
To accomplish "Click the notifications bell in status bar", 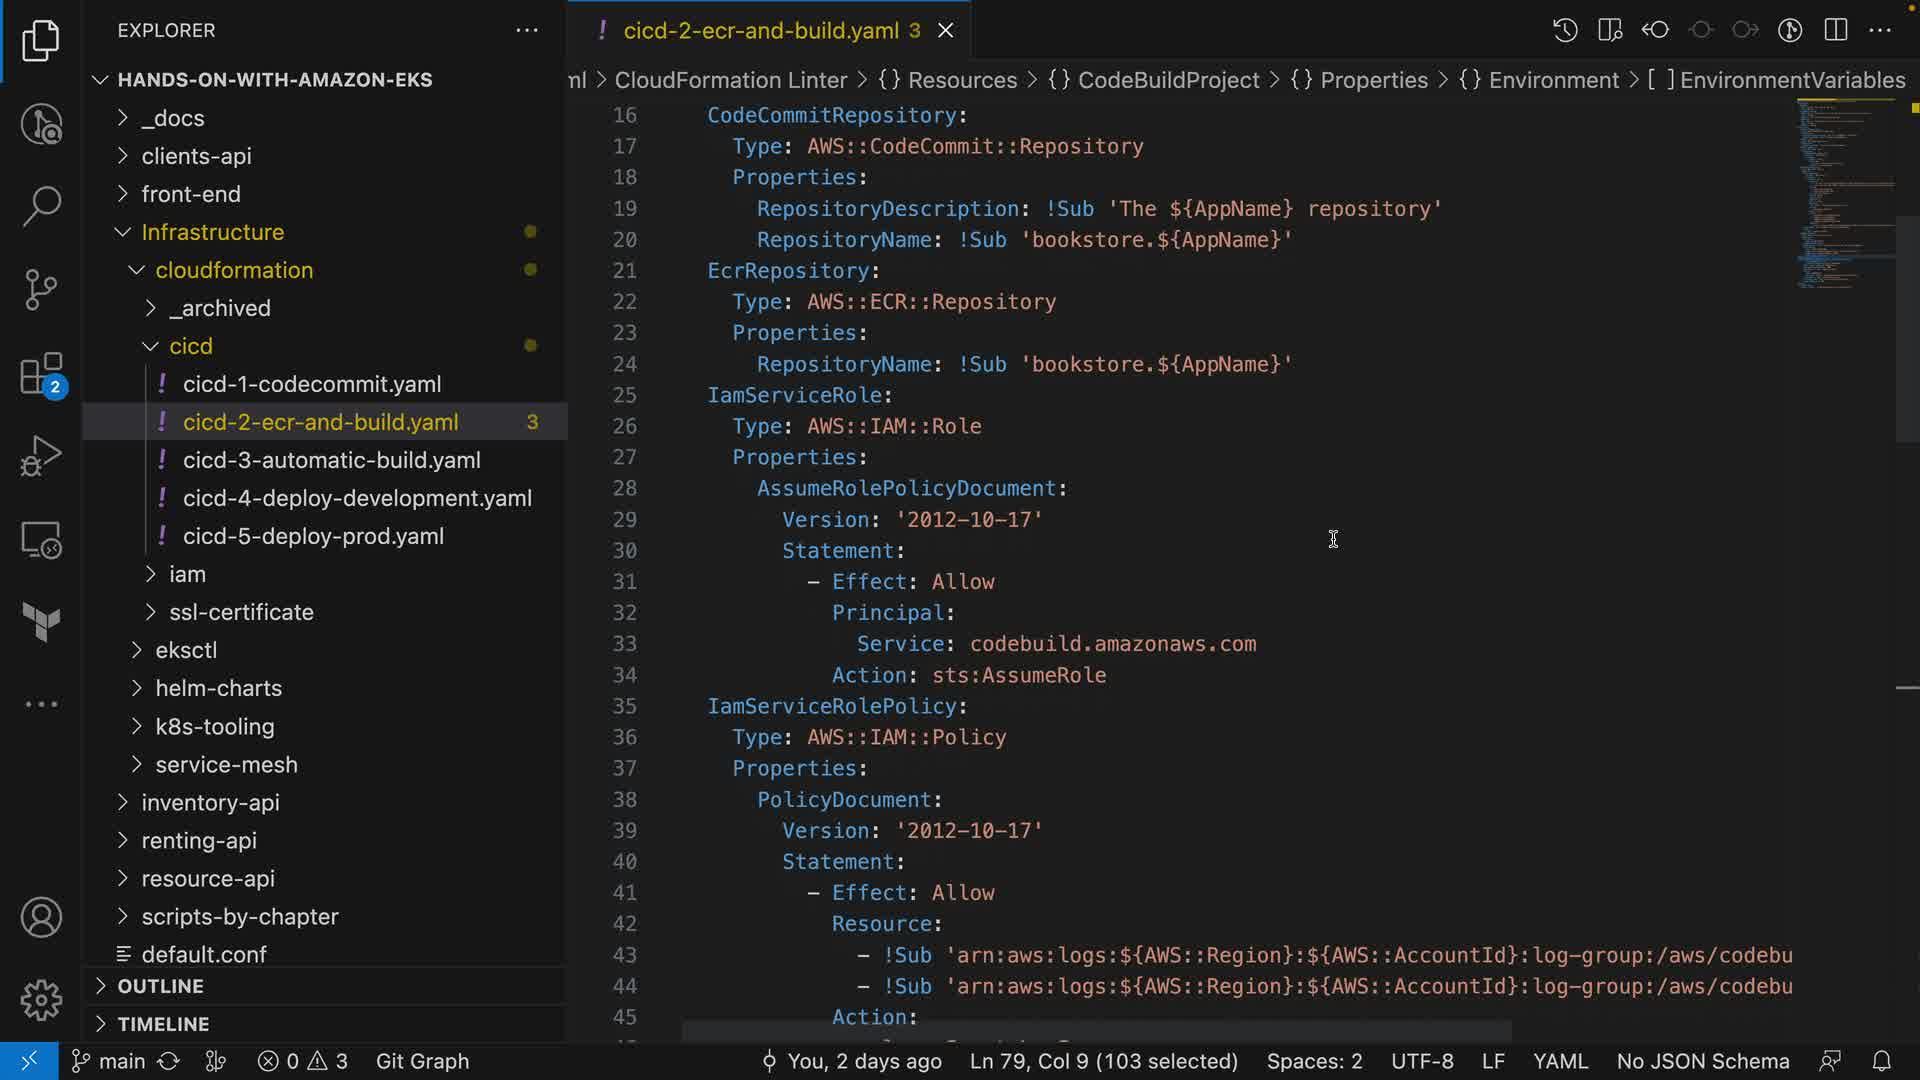I will [1881, 1061].
